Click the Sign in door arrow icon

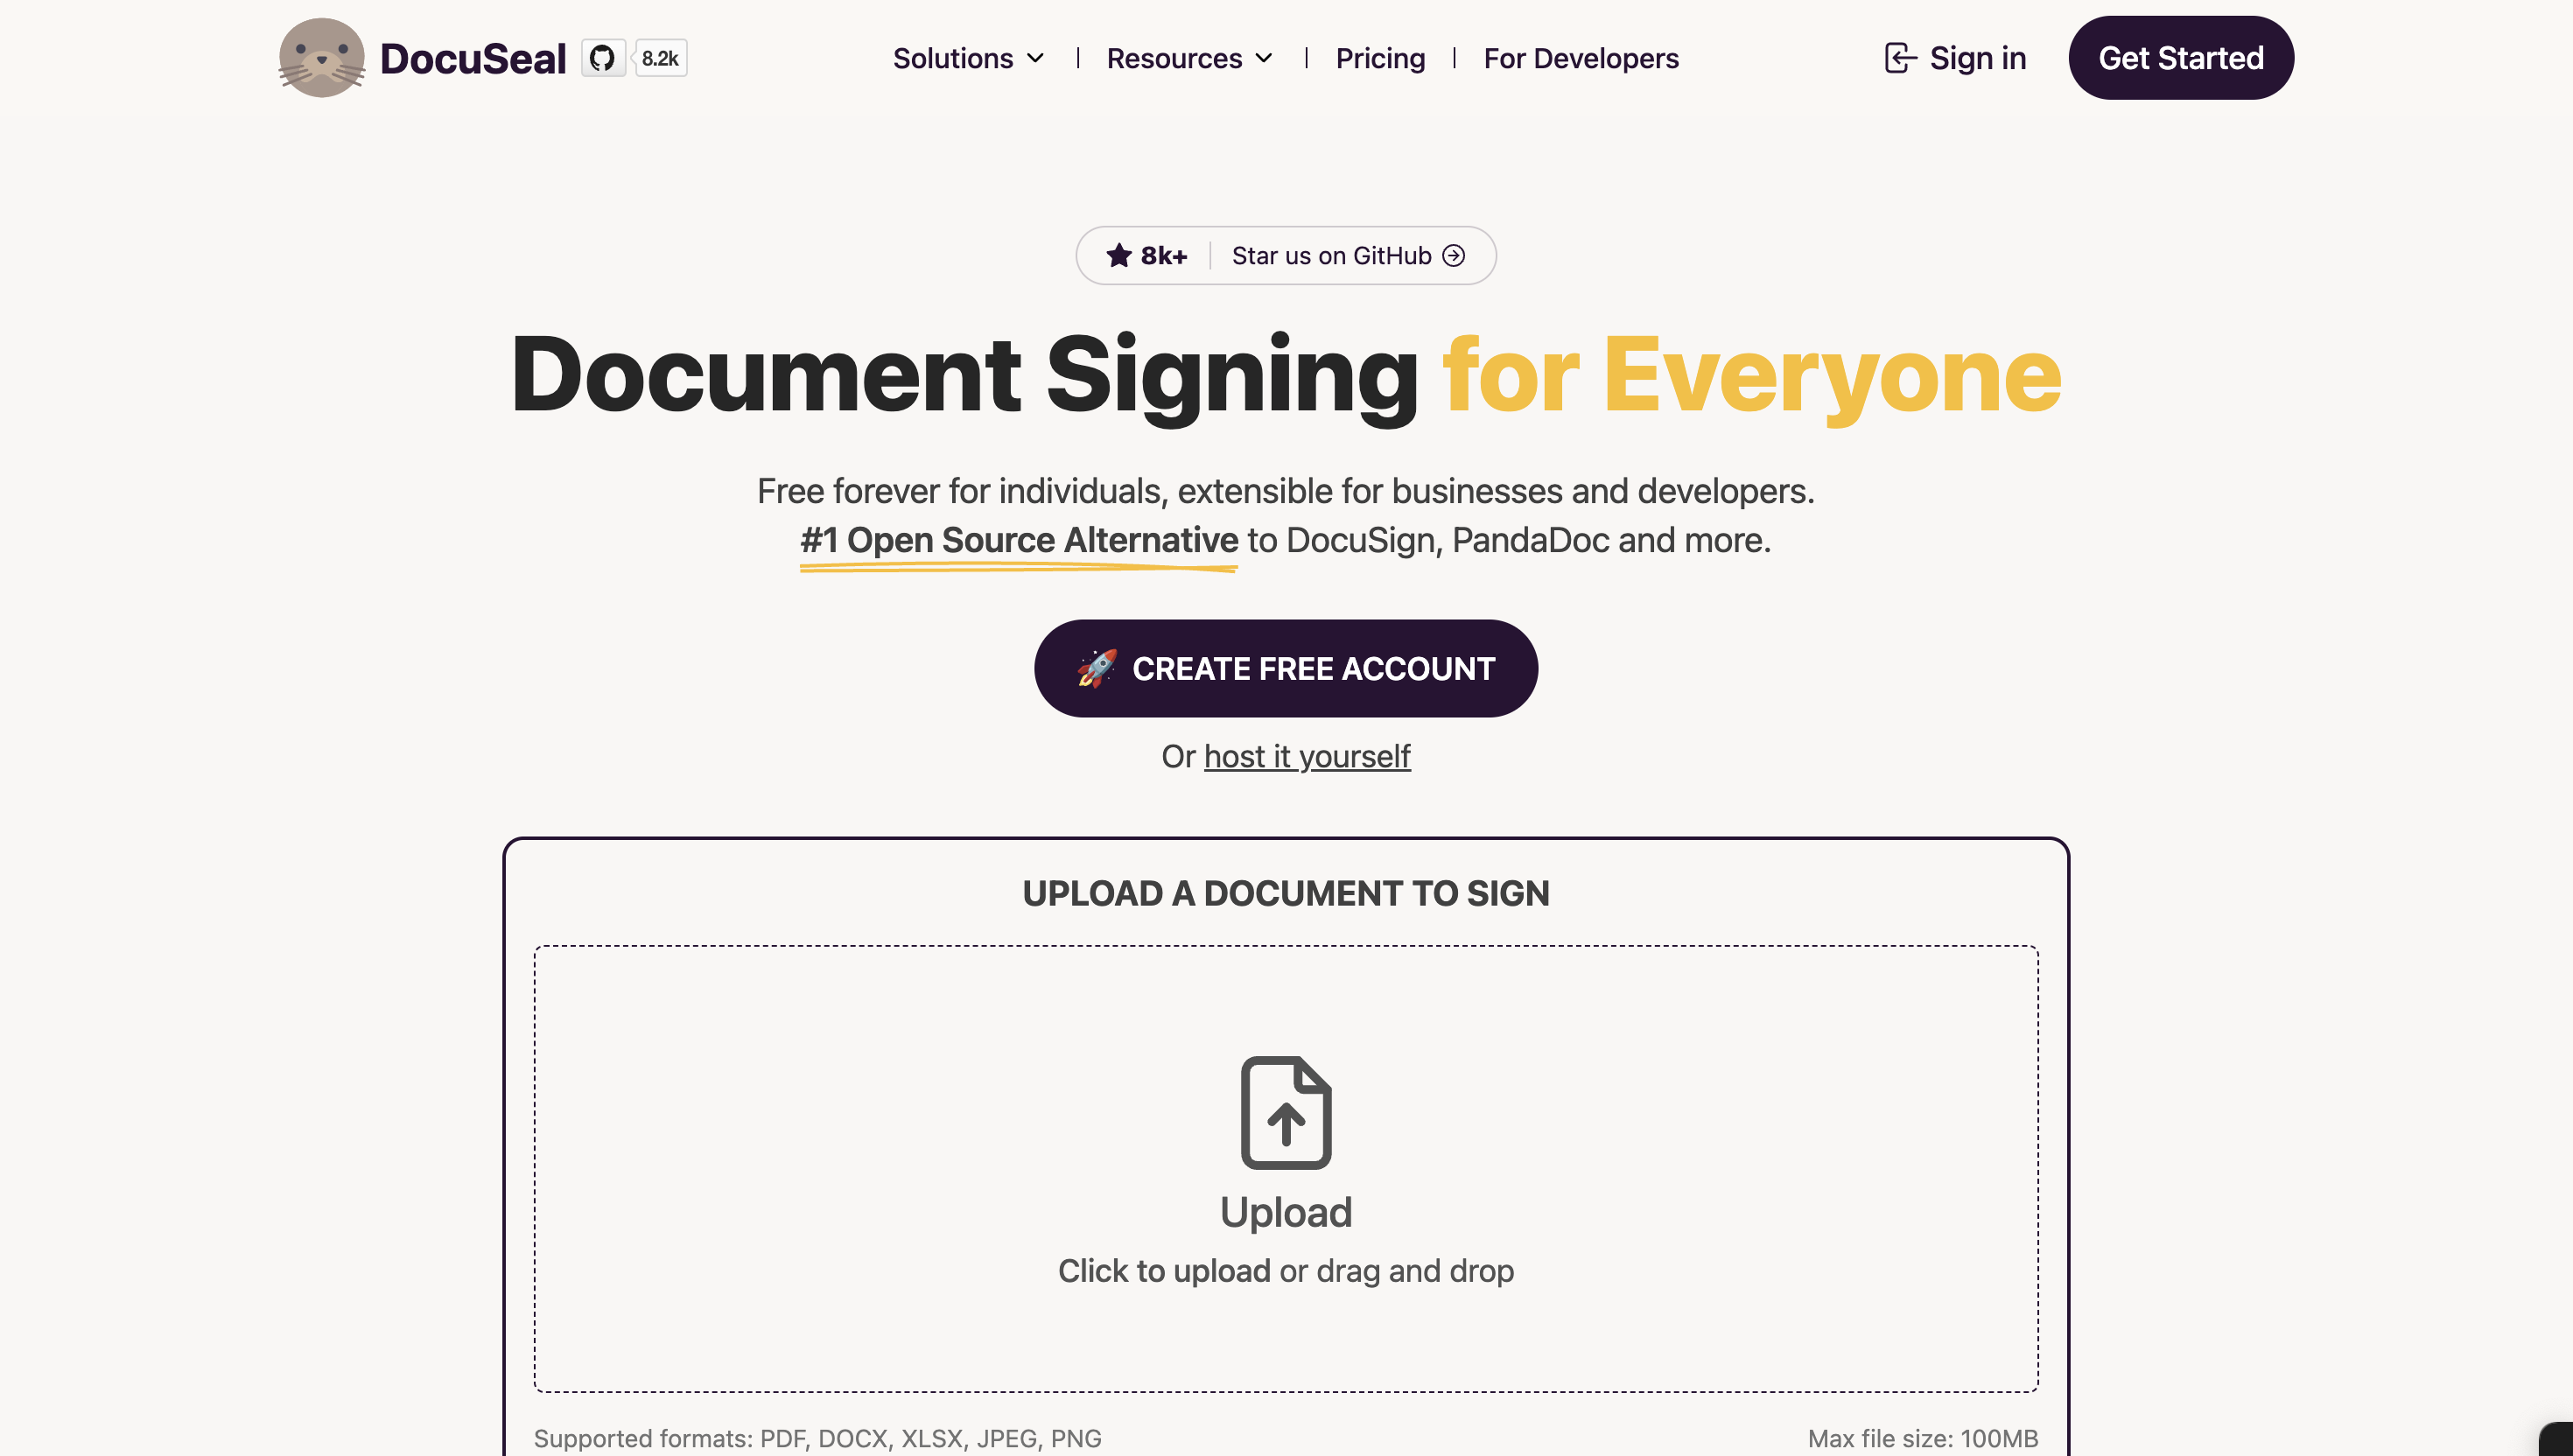tap(1900, 58)
